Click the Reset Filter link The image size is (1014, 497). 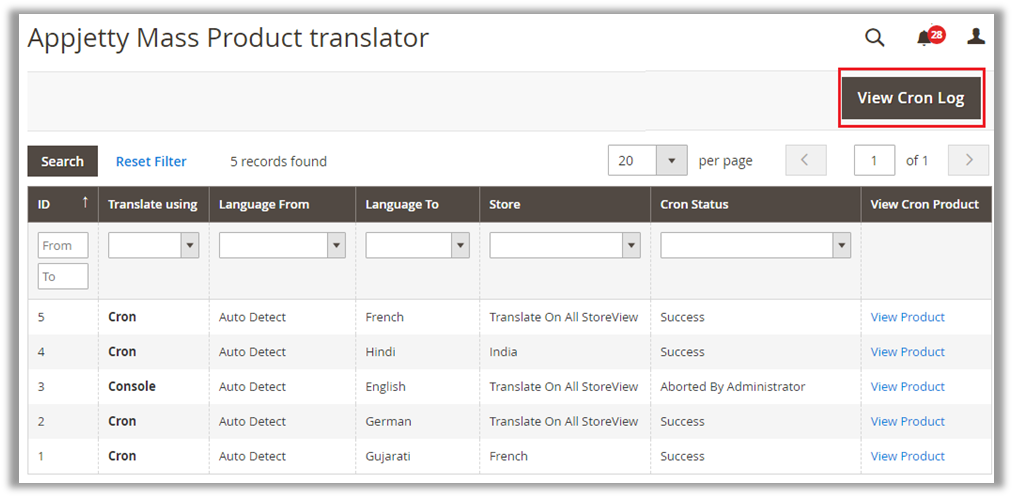coord(151,161)
